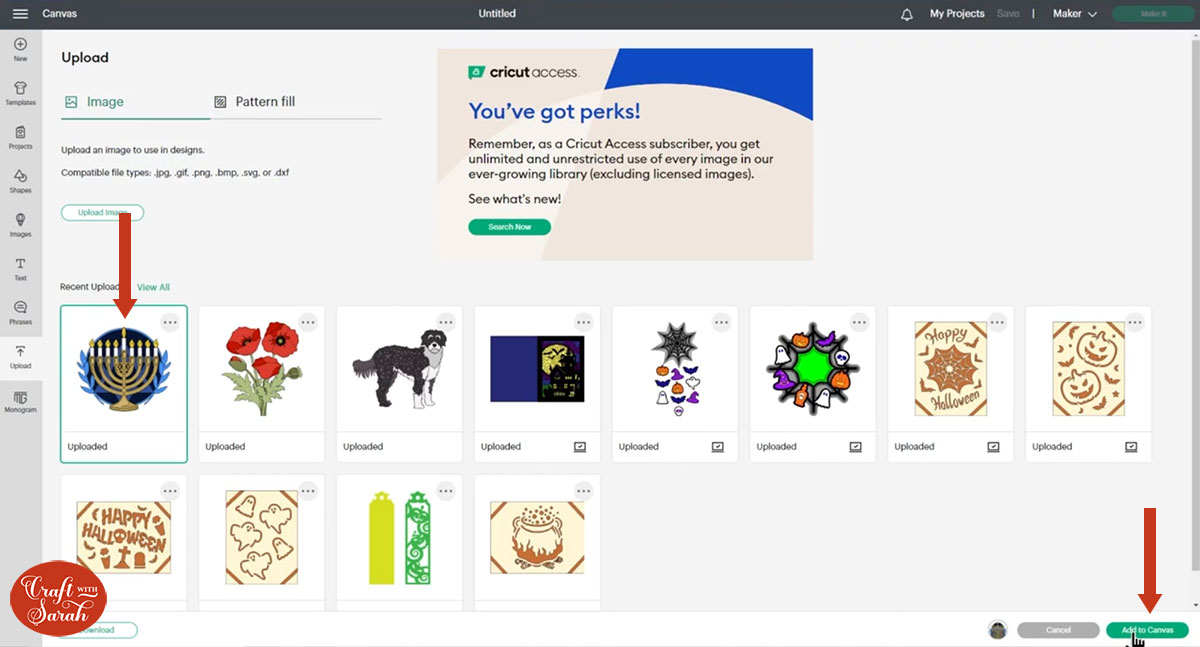The height and width of the screenshot is (647, 1200).
Task: Open Templates in the sidebar
Action: coord(20,94)
